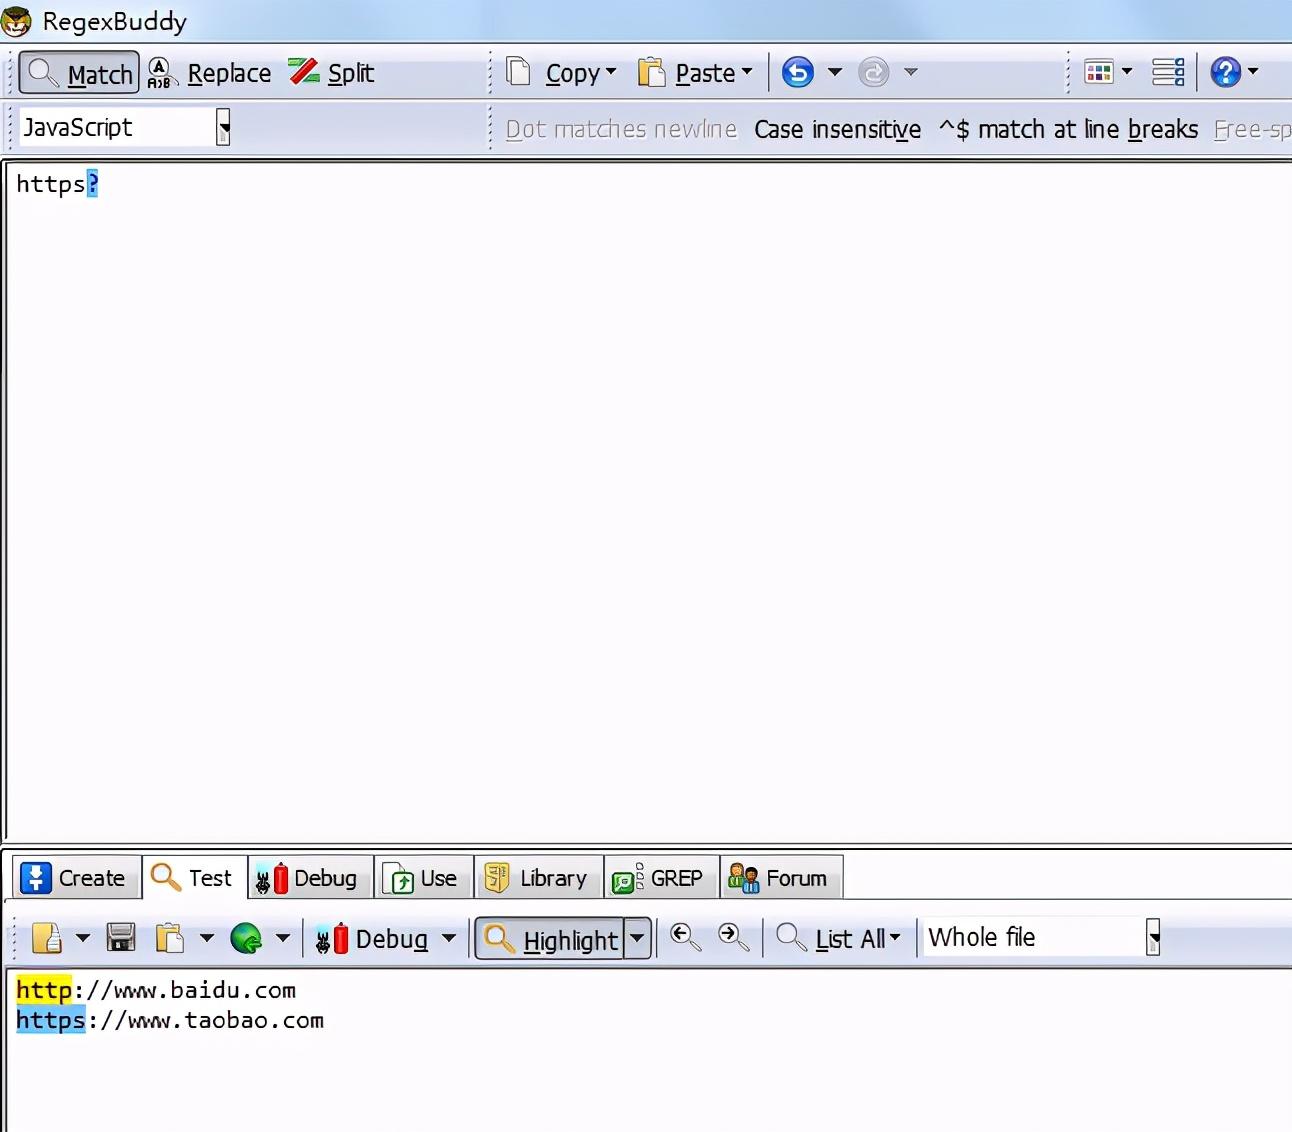Viewport: 1292px width, 1132px height.
Task: Switch to the GREP tab
Action: [661, 878]
